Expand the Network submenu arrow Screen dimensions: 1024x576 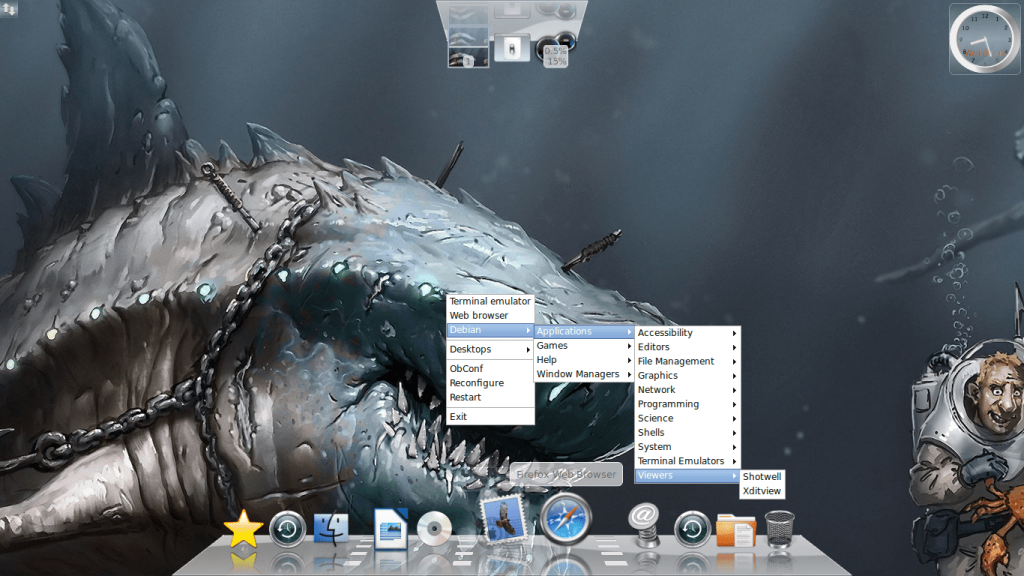coord(735,390)
